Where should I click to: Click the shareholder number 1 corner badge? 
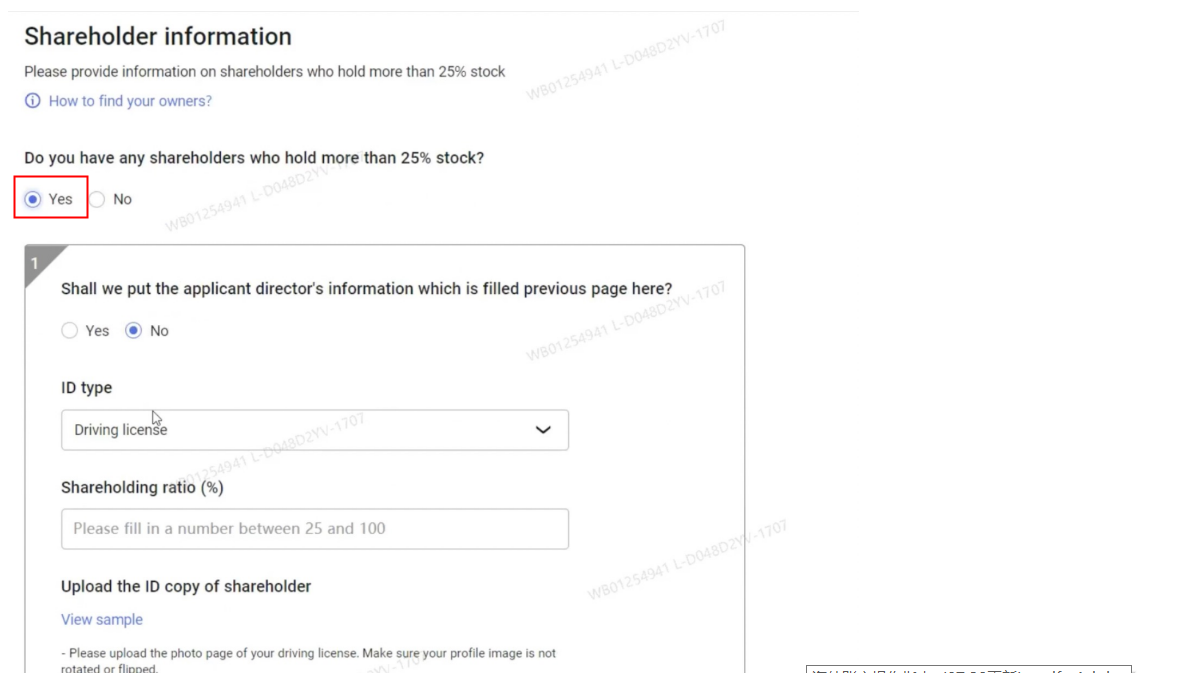(36, 262)
